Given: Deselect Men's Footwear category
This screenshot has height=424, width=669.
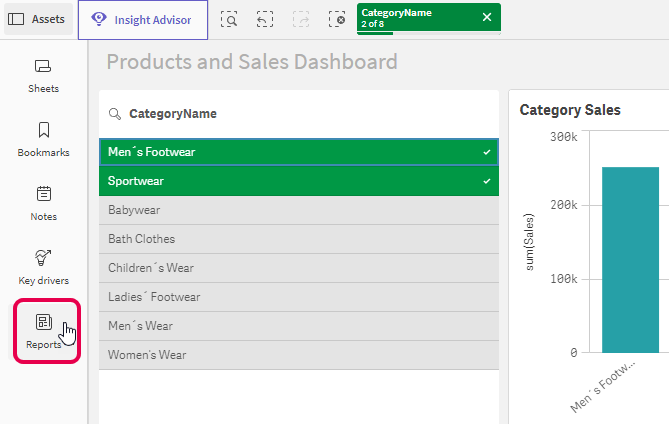Looking at the screenshot, I should (x=298, y=152).
